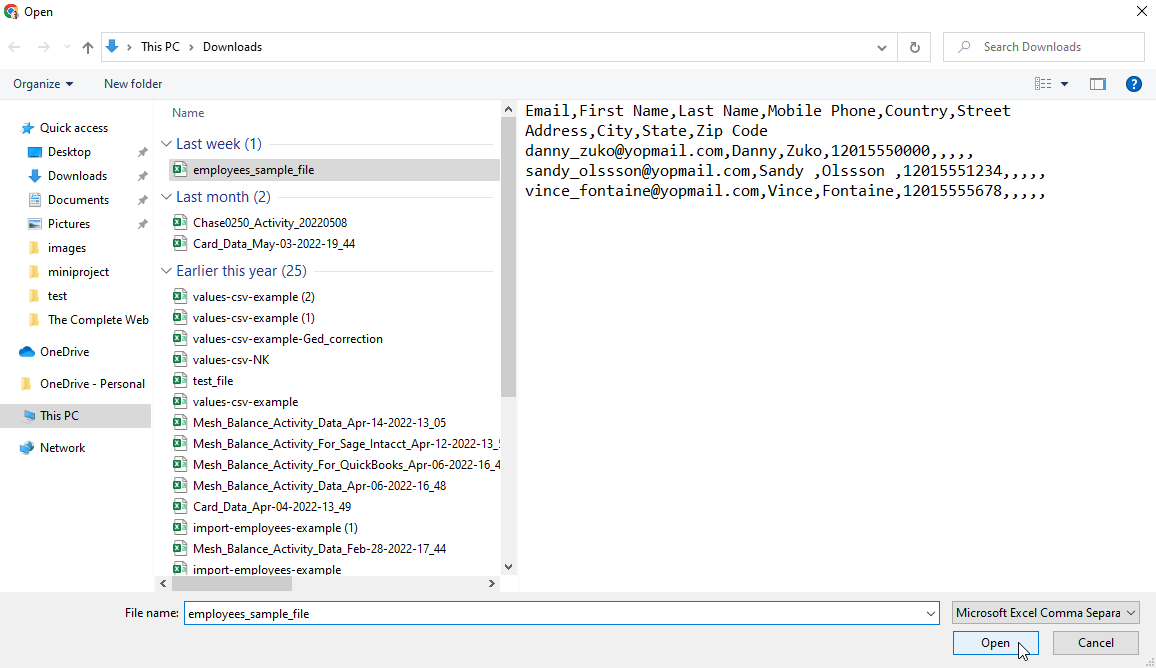Select OneDrive in navigation pane
The image size is (1156, 668).
click(x=64, y=352)
